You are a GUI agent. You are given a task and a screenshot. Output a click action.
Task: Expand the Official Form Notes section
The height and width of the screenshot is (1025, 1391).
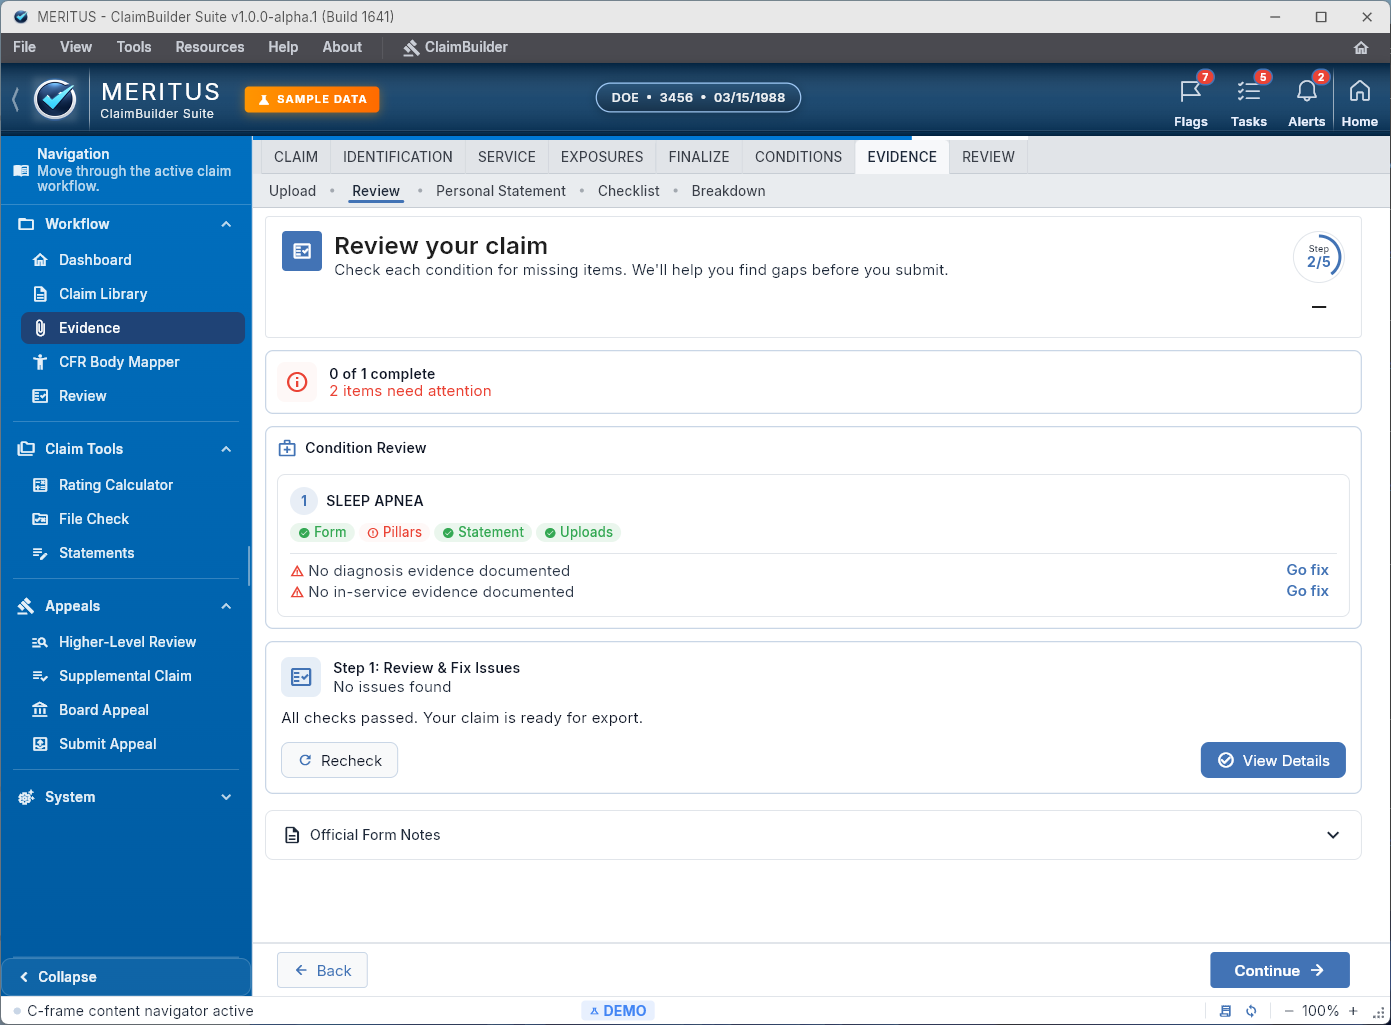1333,835
